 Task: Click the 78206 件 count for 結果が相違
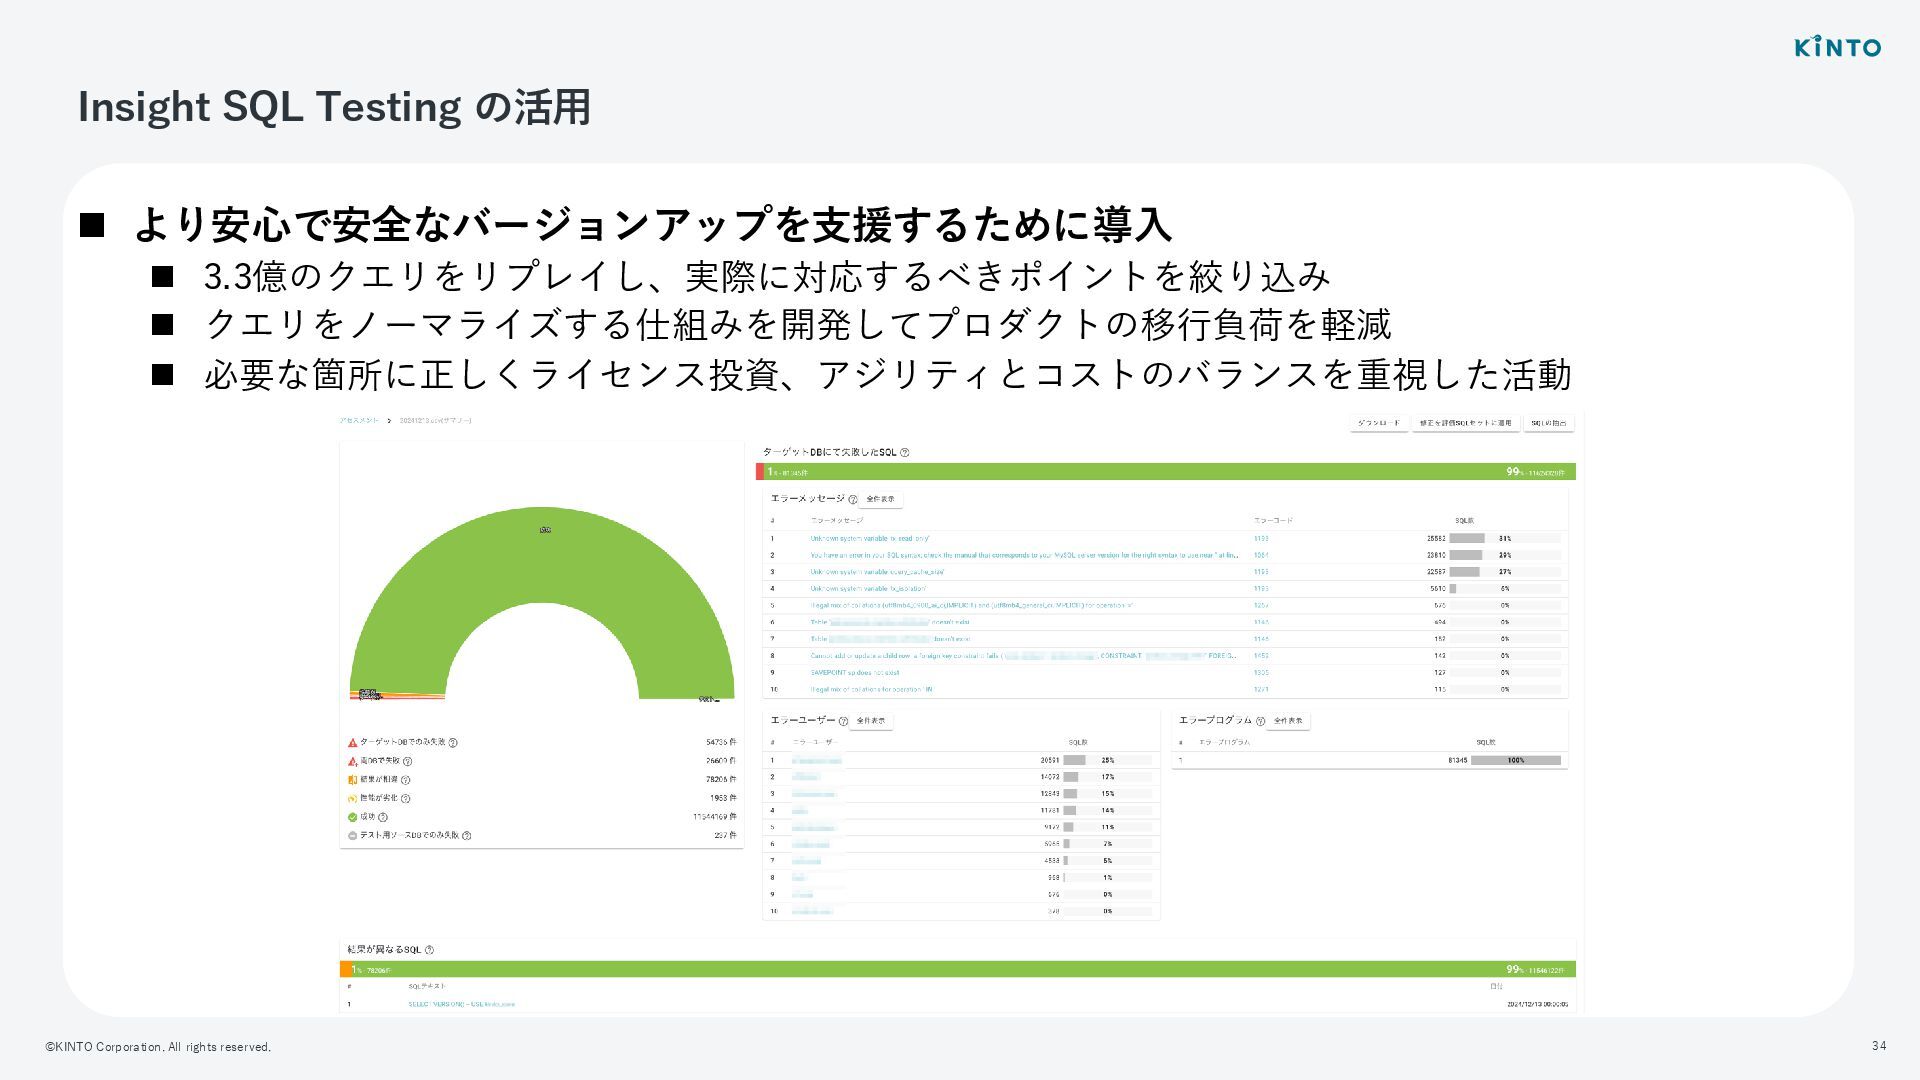(721, 780)
